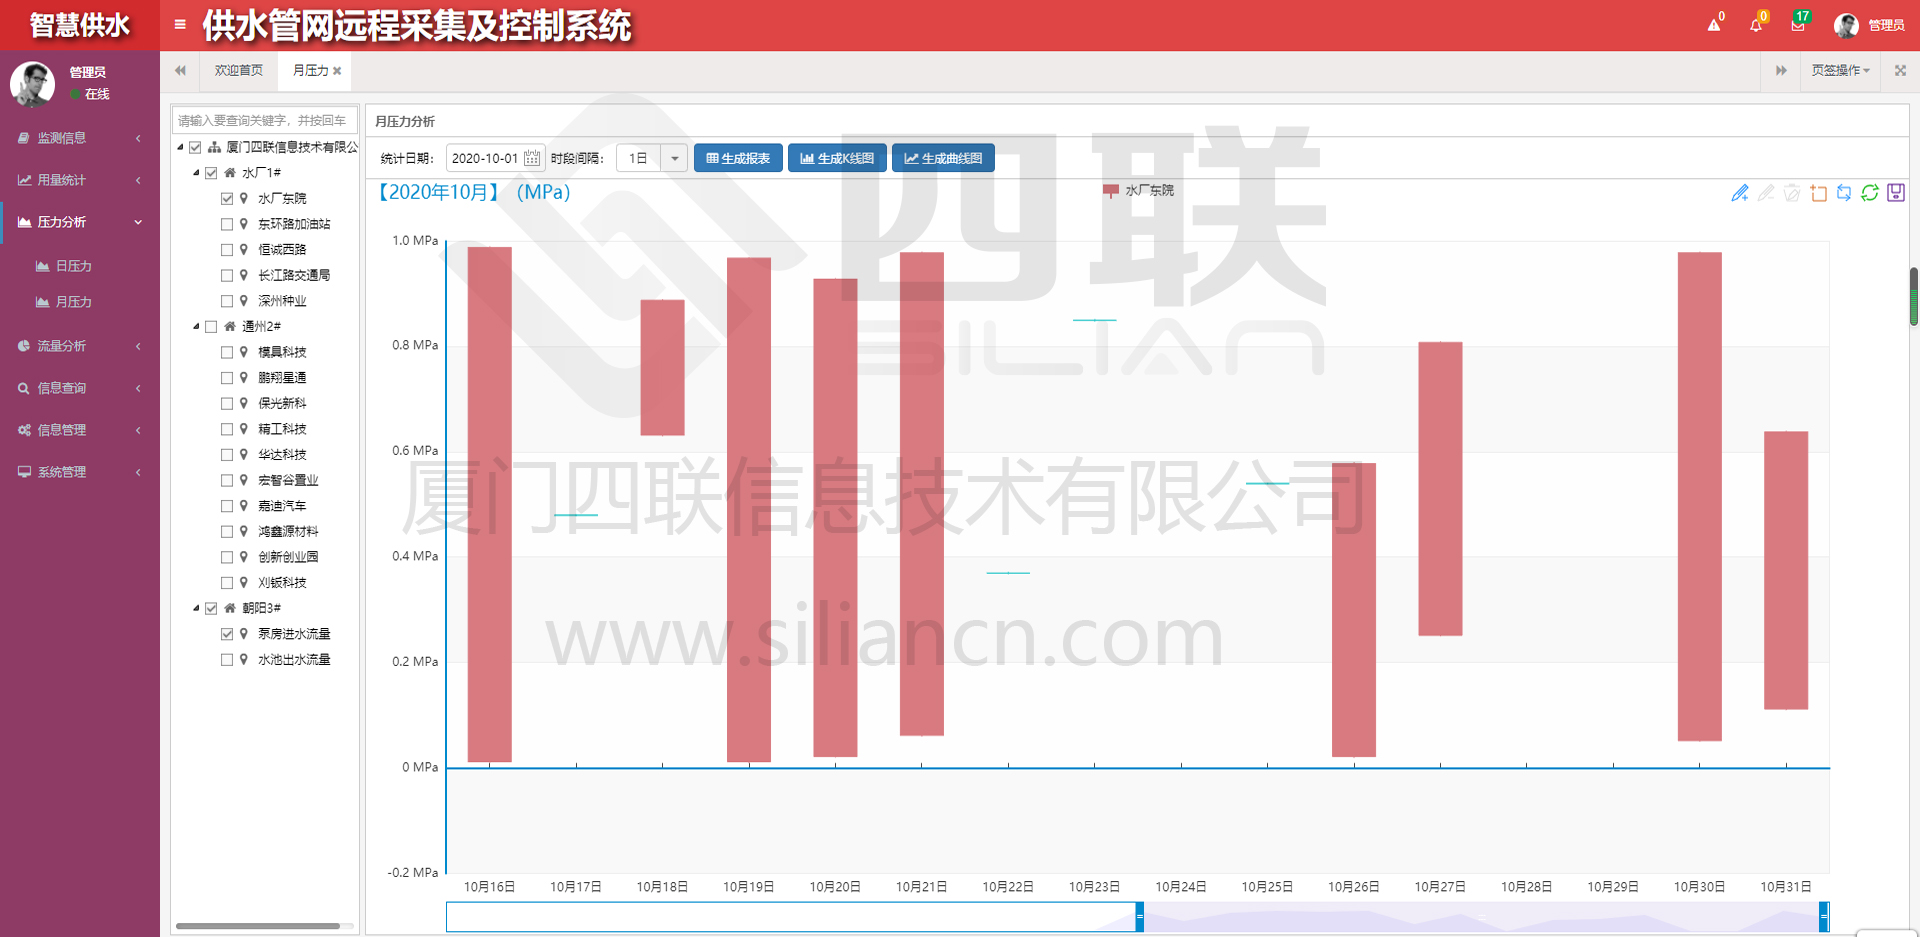
Task: Check the 水池出水流量 checkbox
Action: [x=227, y=660]
